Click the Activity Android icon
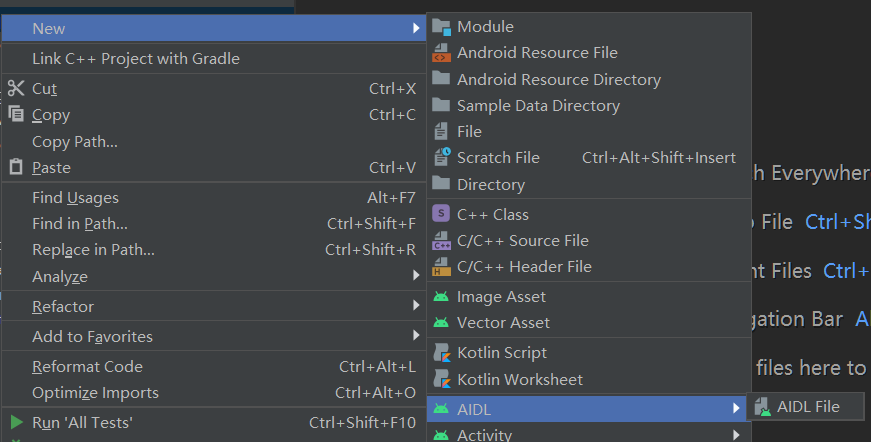 441,435
